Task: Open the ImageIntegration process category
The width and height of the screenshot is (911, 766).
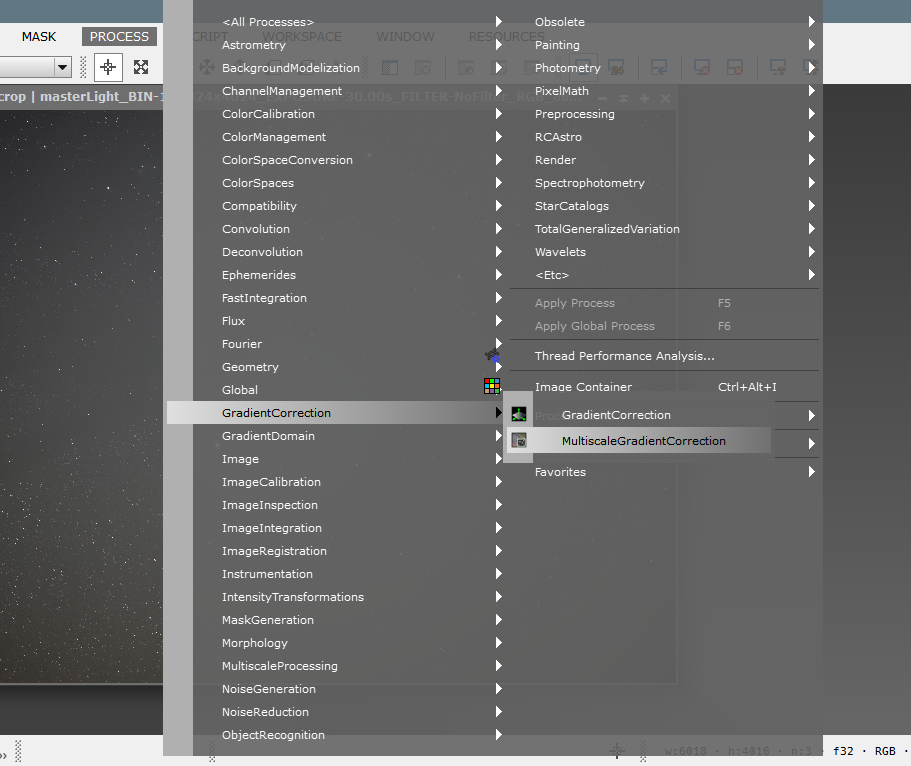Action: (x=272, y=528)
